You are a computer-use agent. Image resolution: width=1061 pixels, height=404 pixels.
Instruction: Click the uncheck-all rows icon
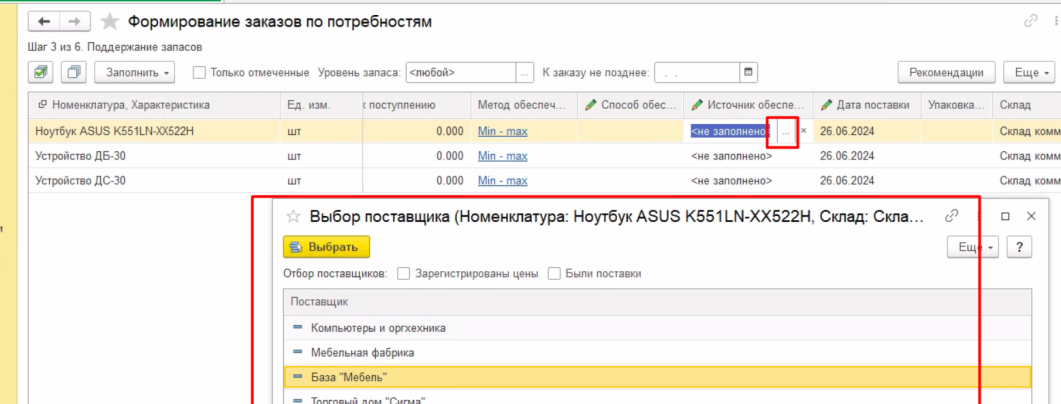click(73, 72)
